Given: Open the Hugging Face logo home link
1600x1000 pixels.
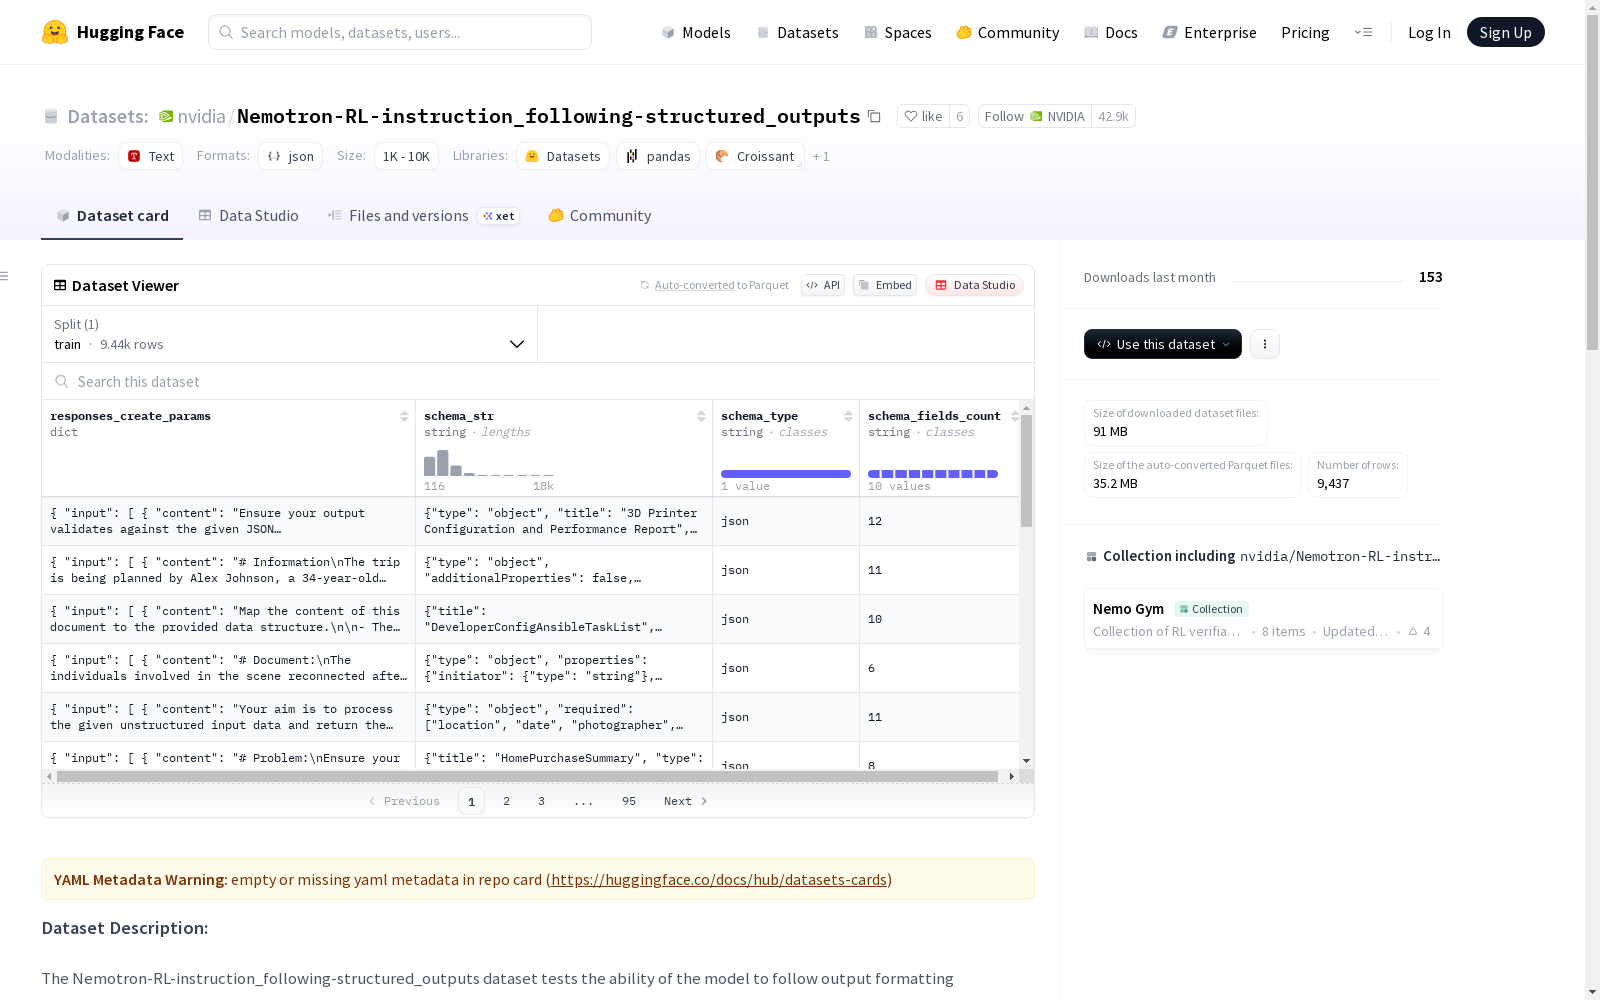Looking at the screenshot, I should pyautogui.click(x=113, y=32).
